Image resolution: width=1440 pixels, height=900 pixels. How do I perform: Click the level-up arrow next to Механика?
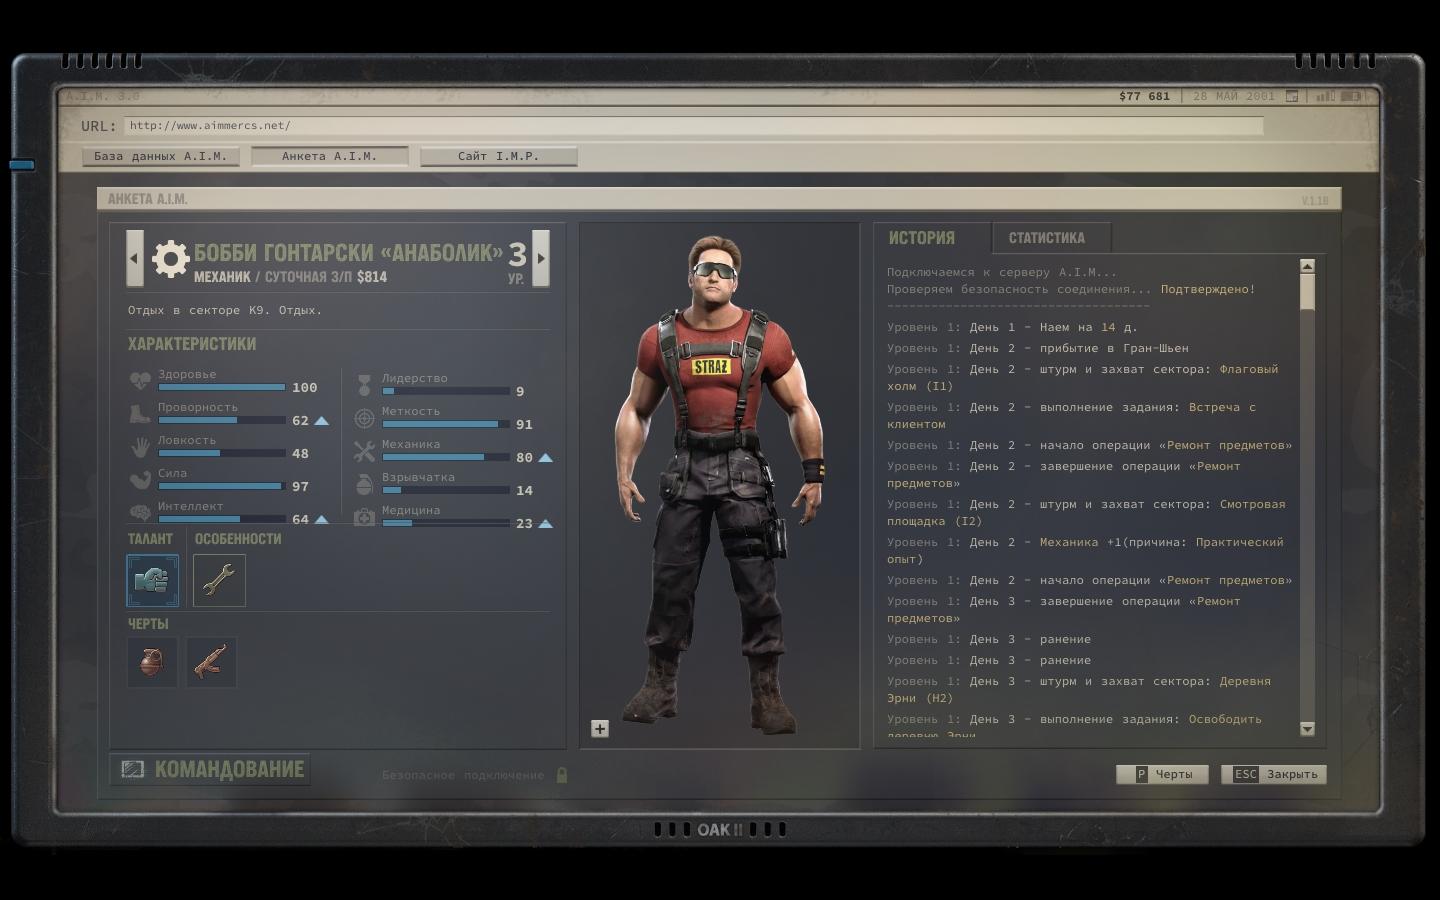[x=545, y=458]
